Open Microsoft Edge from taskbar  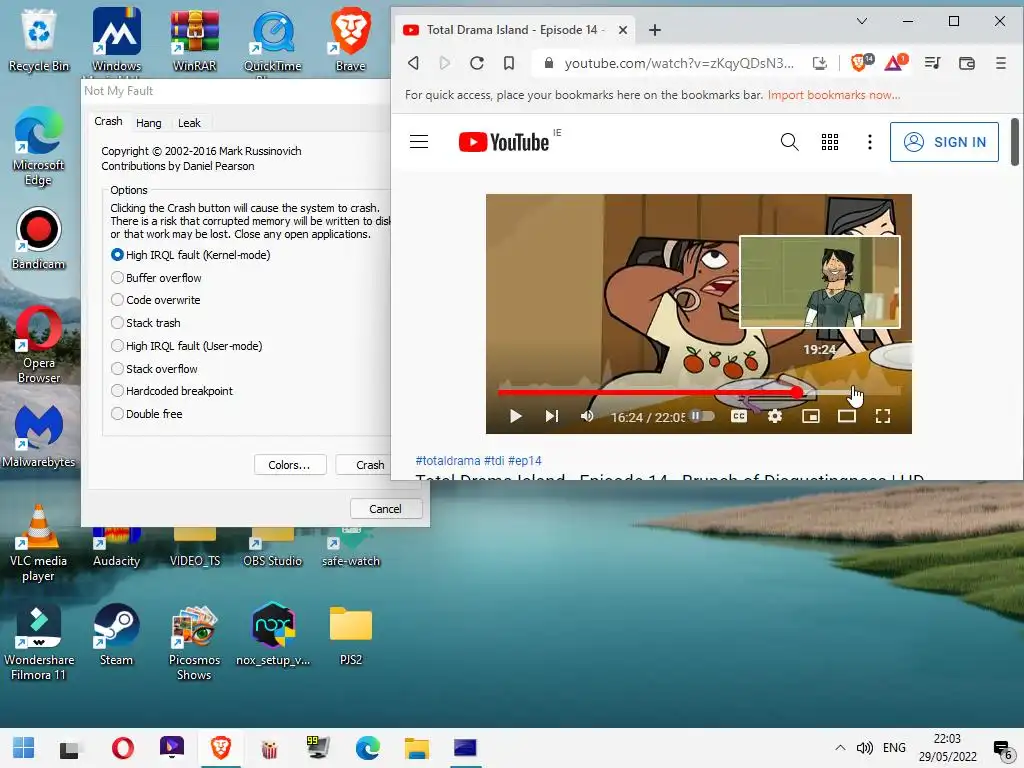(x=368, y=748)
